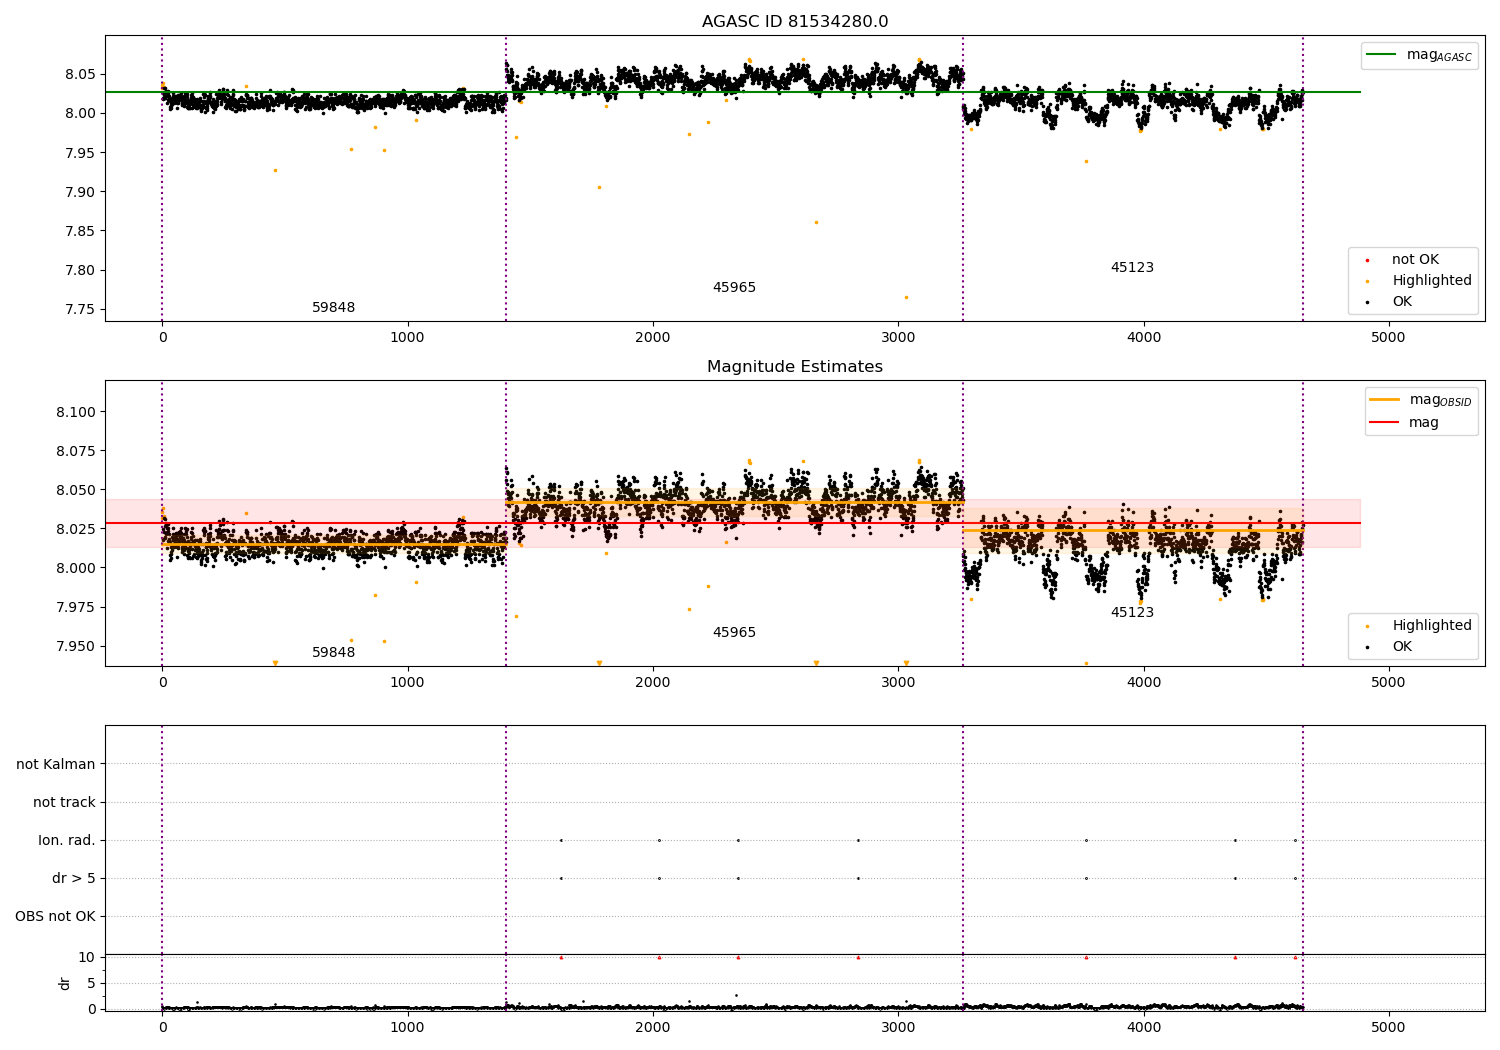Click y-axis tick 8.025 in Magnitude Estimates plot
Screen dimensions: 1500x1050
click(76, 529)
